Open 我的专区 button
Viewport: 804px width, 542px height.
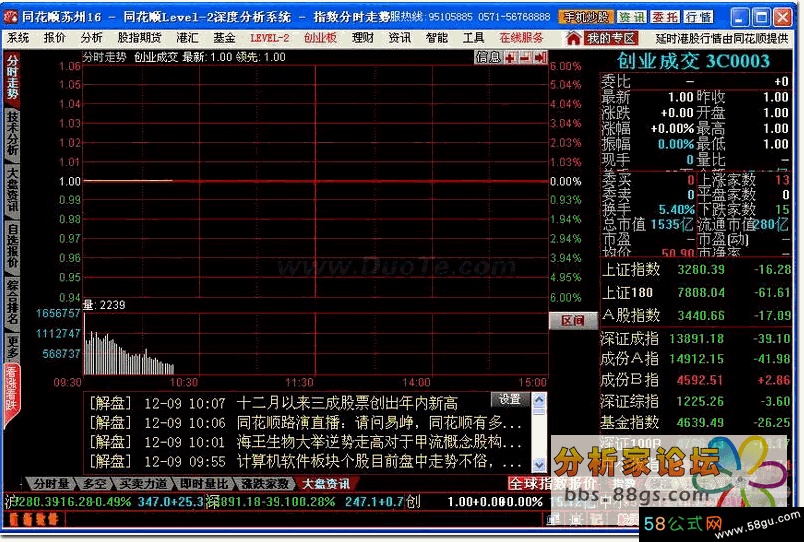(611, 38)
